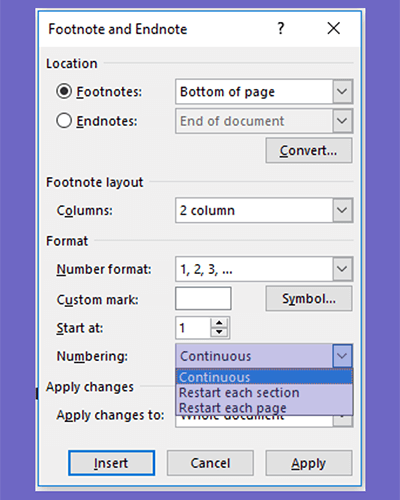This screenshot has width=400, height=500.
Task: Open the End of document dropdown arrow
Action: coord(342,121)
